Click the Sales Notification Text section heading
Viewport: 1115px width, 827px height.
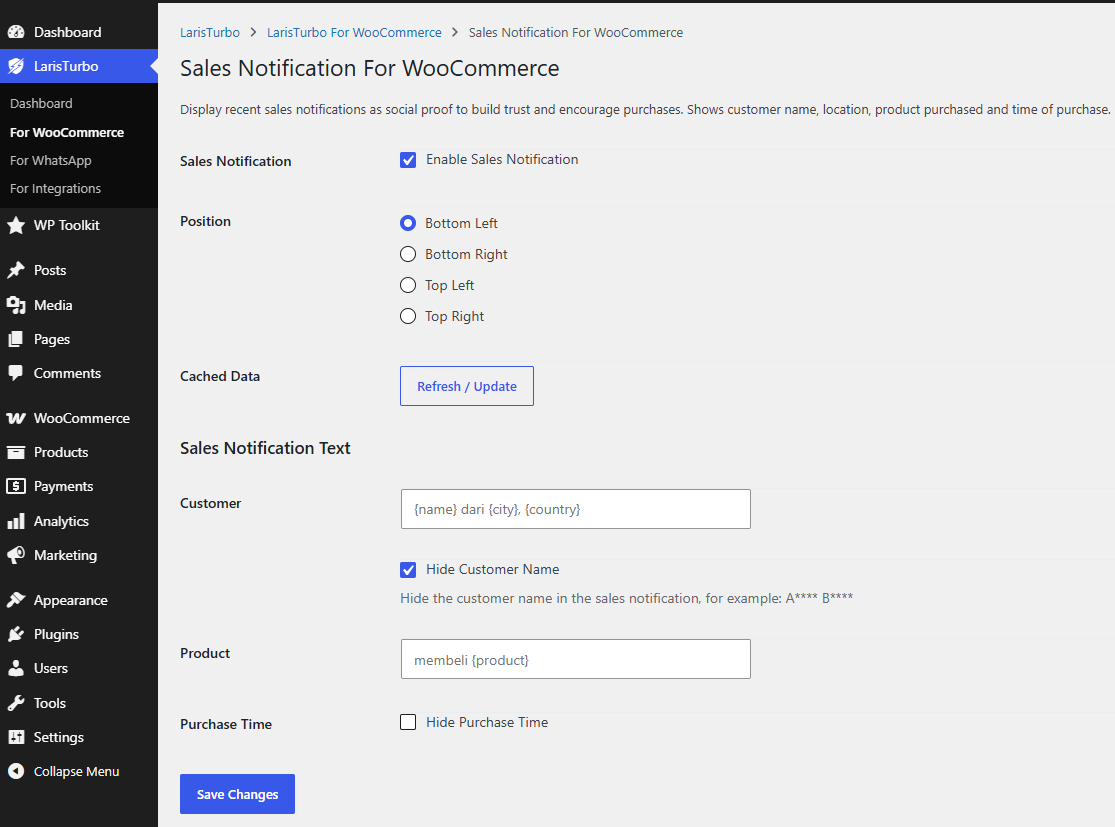[x=265, y=448]
